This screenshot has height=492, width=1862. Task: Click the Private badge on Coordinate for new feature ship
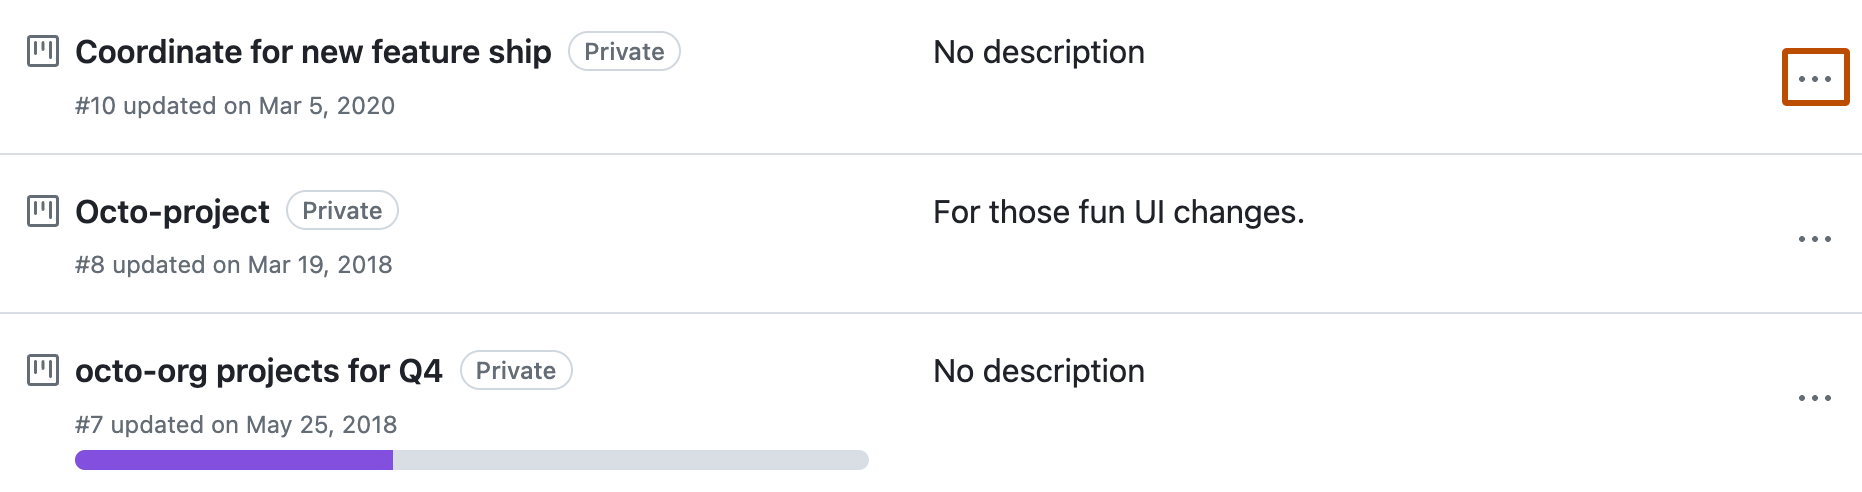pos(624,52)
